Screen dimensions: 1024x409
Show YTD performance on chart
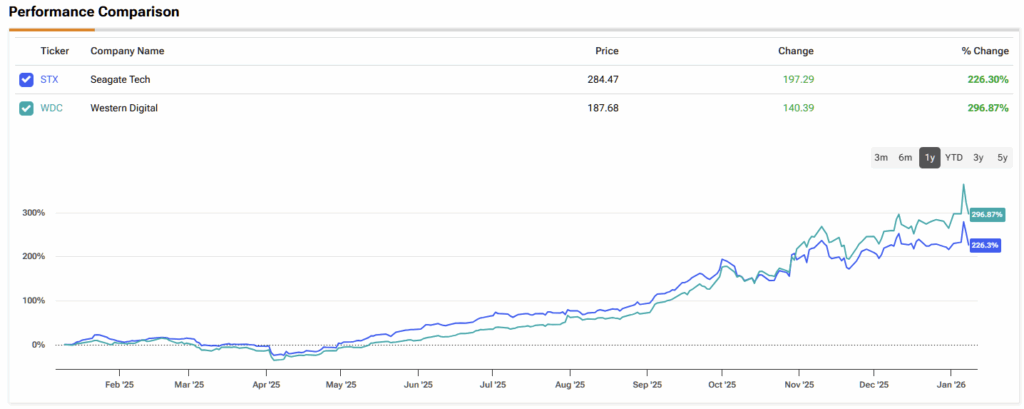coord(954,158)
